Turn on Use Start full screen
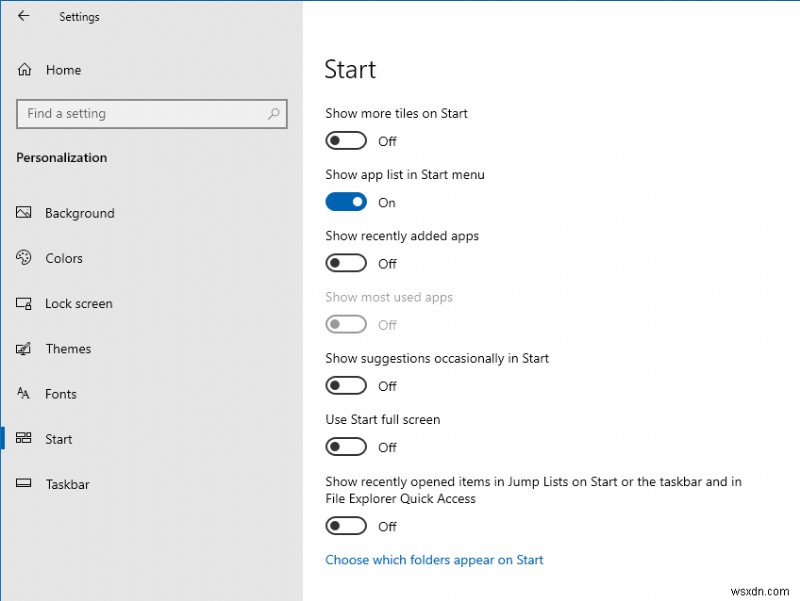Viewport: 800px width, 601px height. point(346,447)
